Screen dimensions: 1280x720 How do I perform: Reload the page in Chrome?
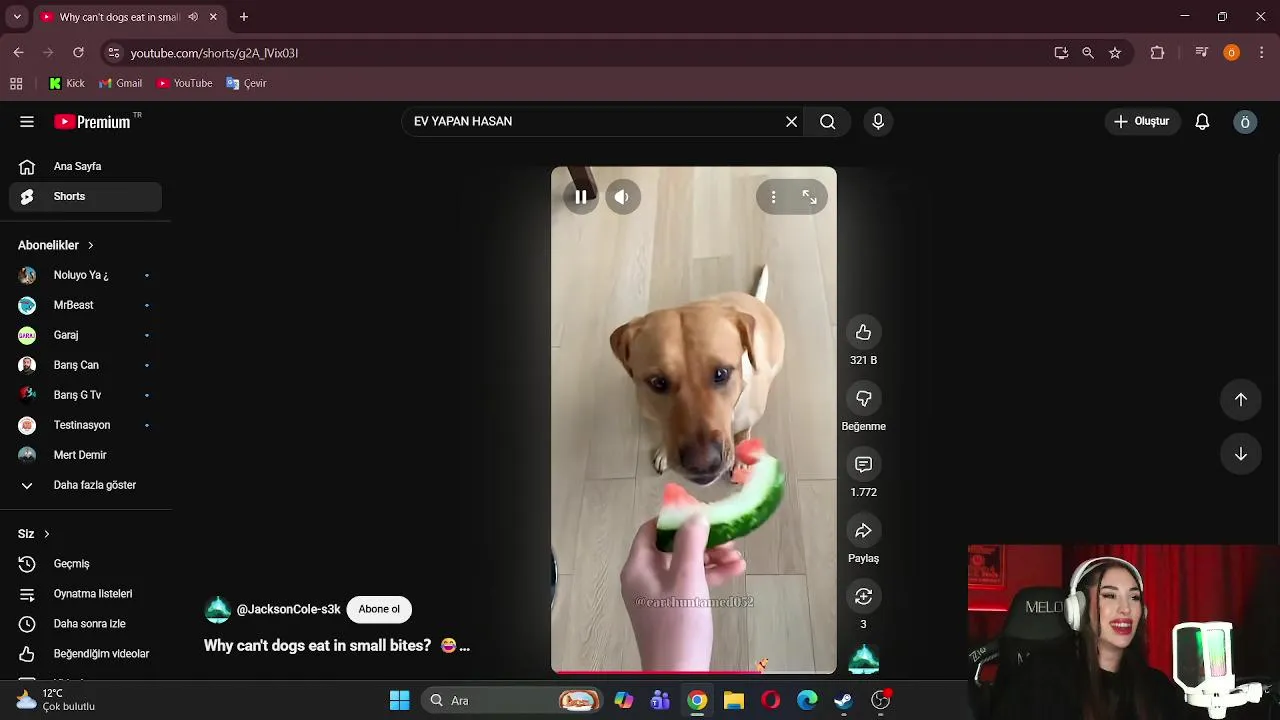78,53
